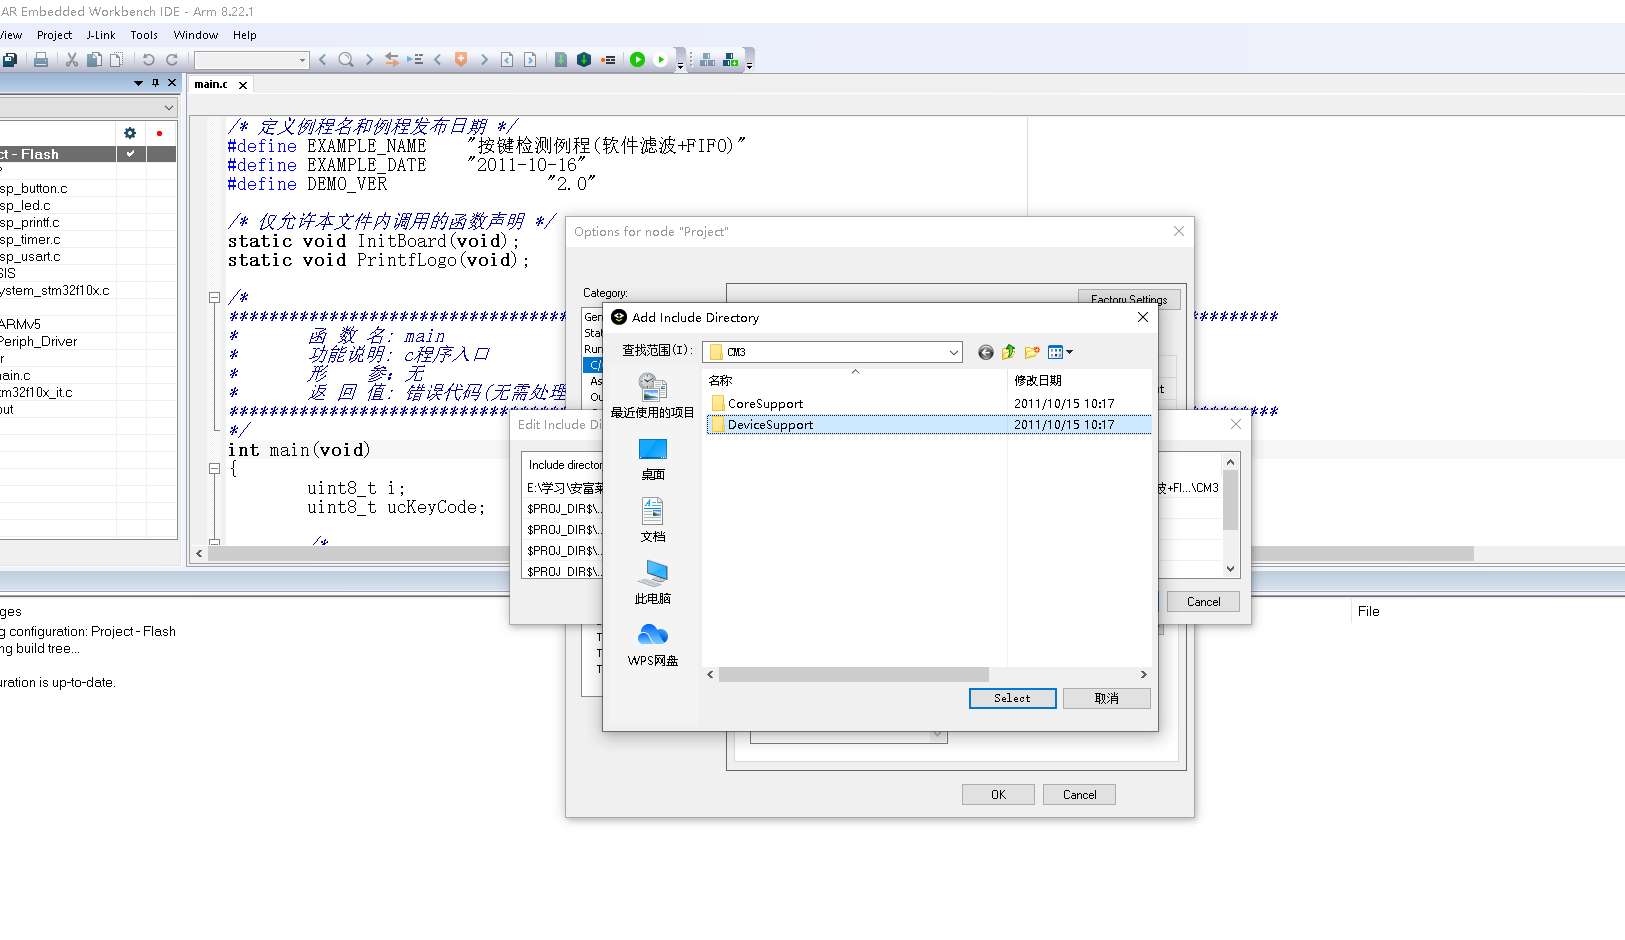Click the Up One Level folder icon
1625x940 pixels.
1010,352
